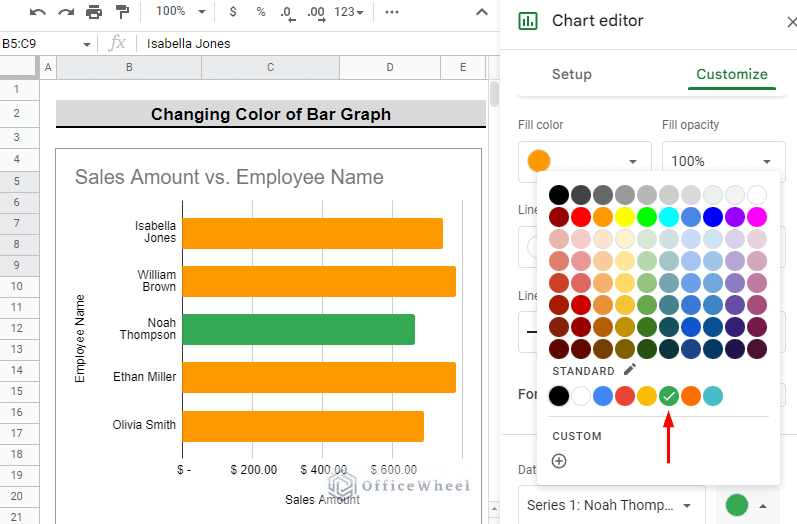Add a custom color
Screen dimensions: 797x524
point(559,461)
